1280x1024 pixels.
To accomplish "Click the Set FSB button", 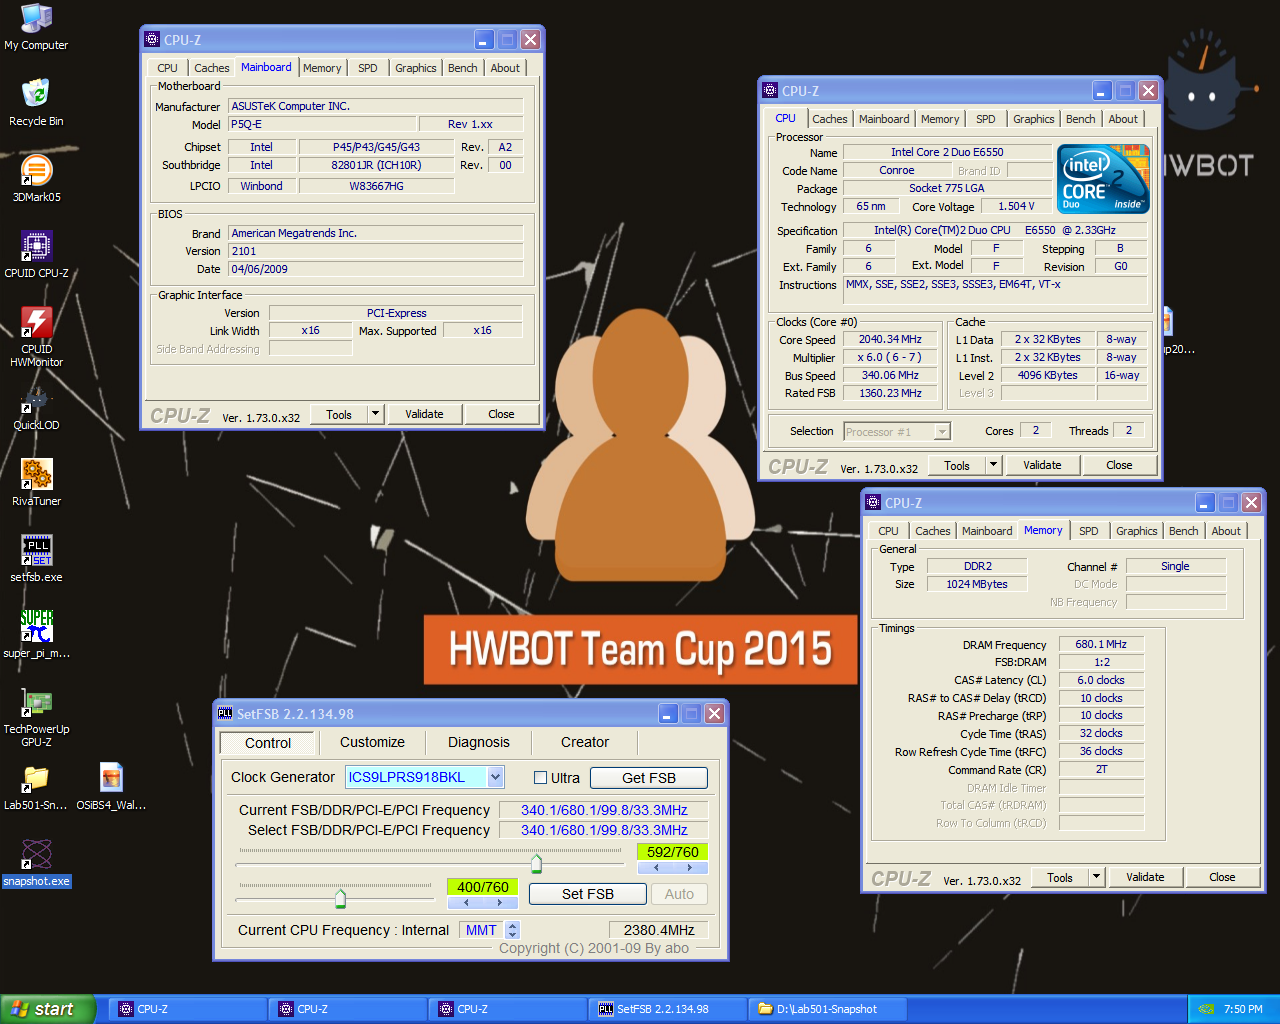I will [x=588, y=894].
